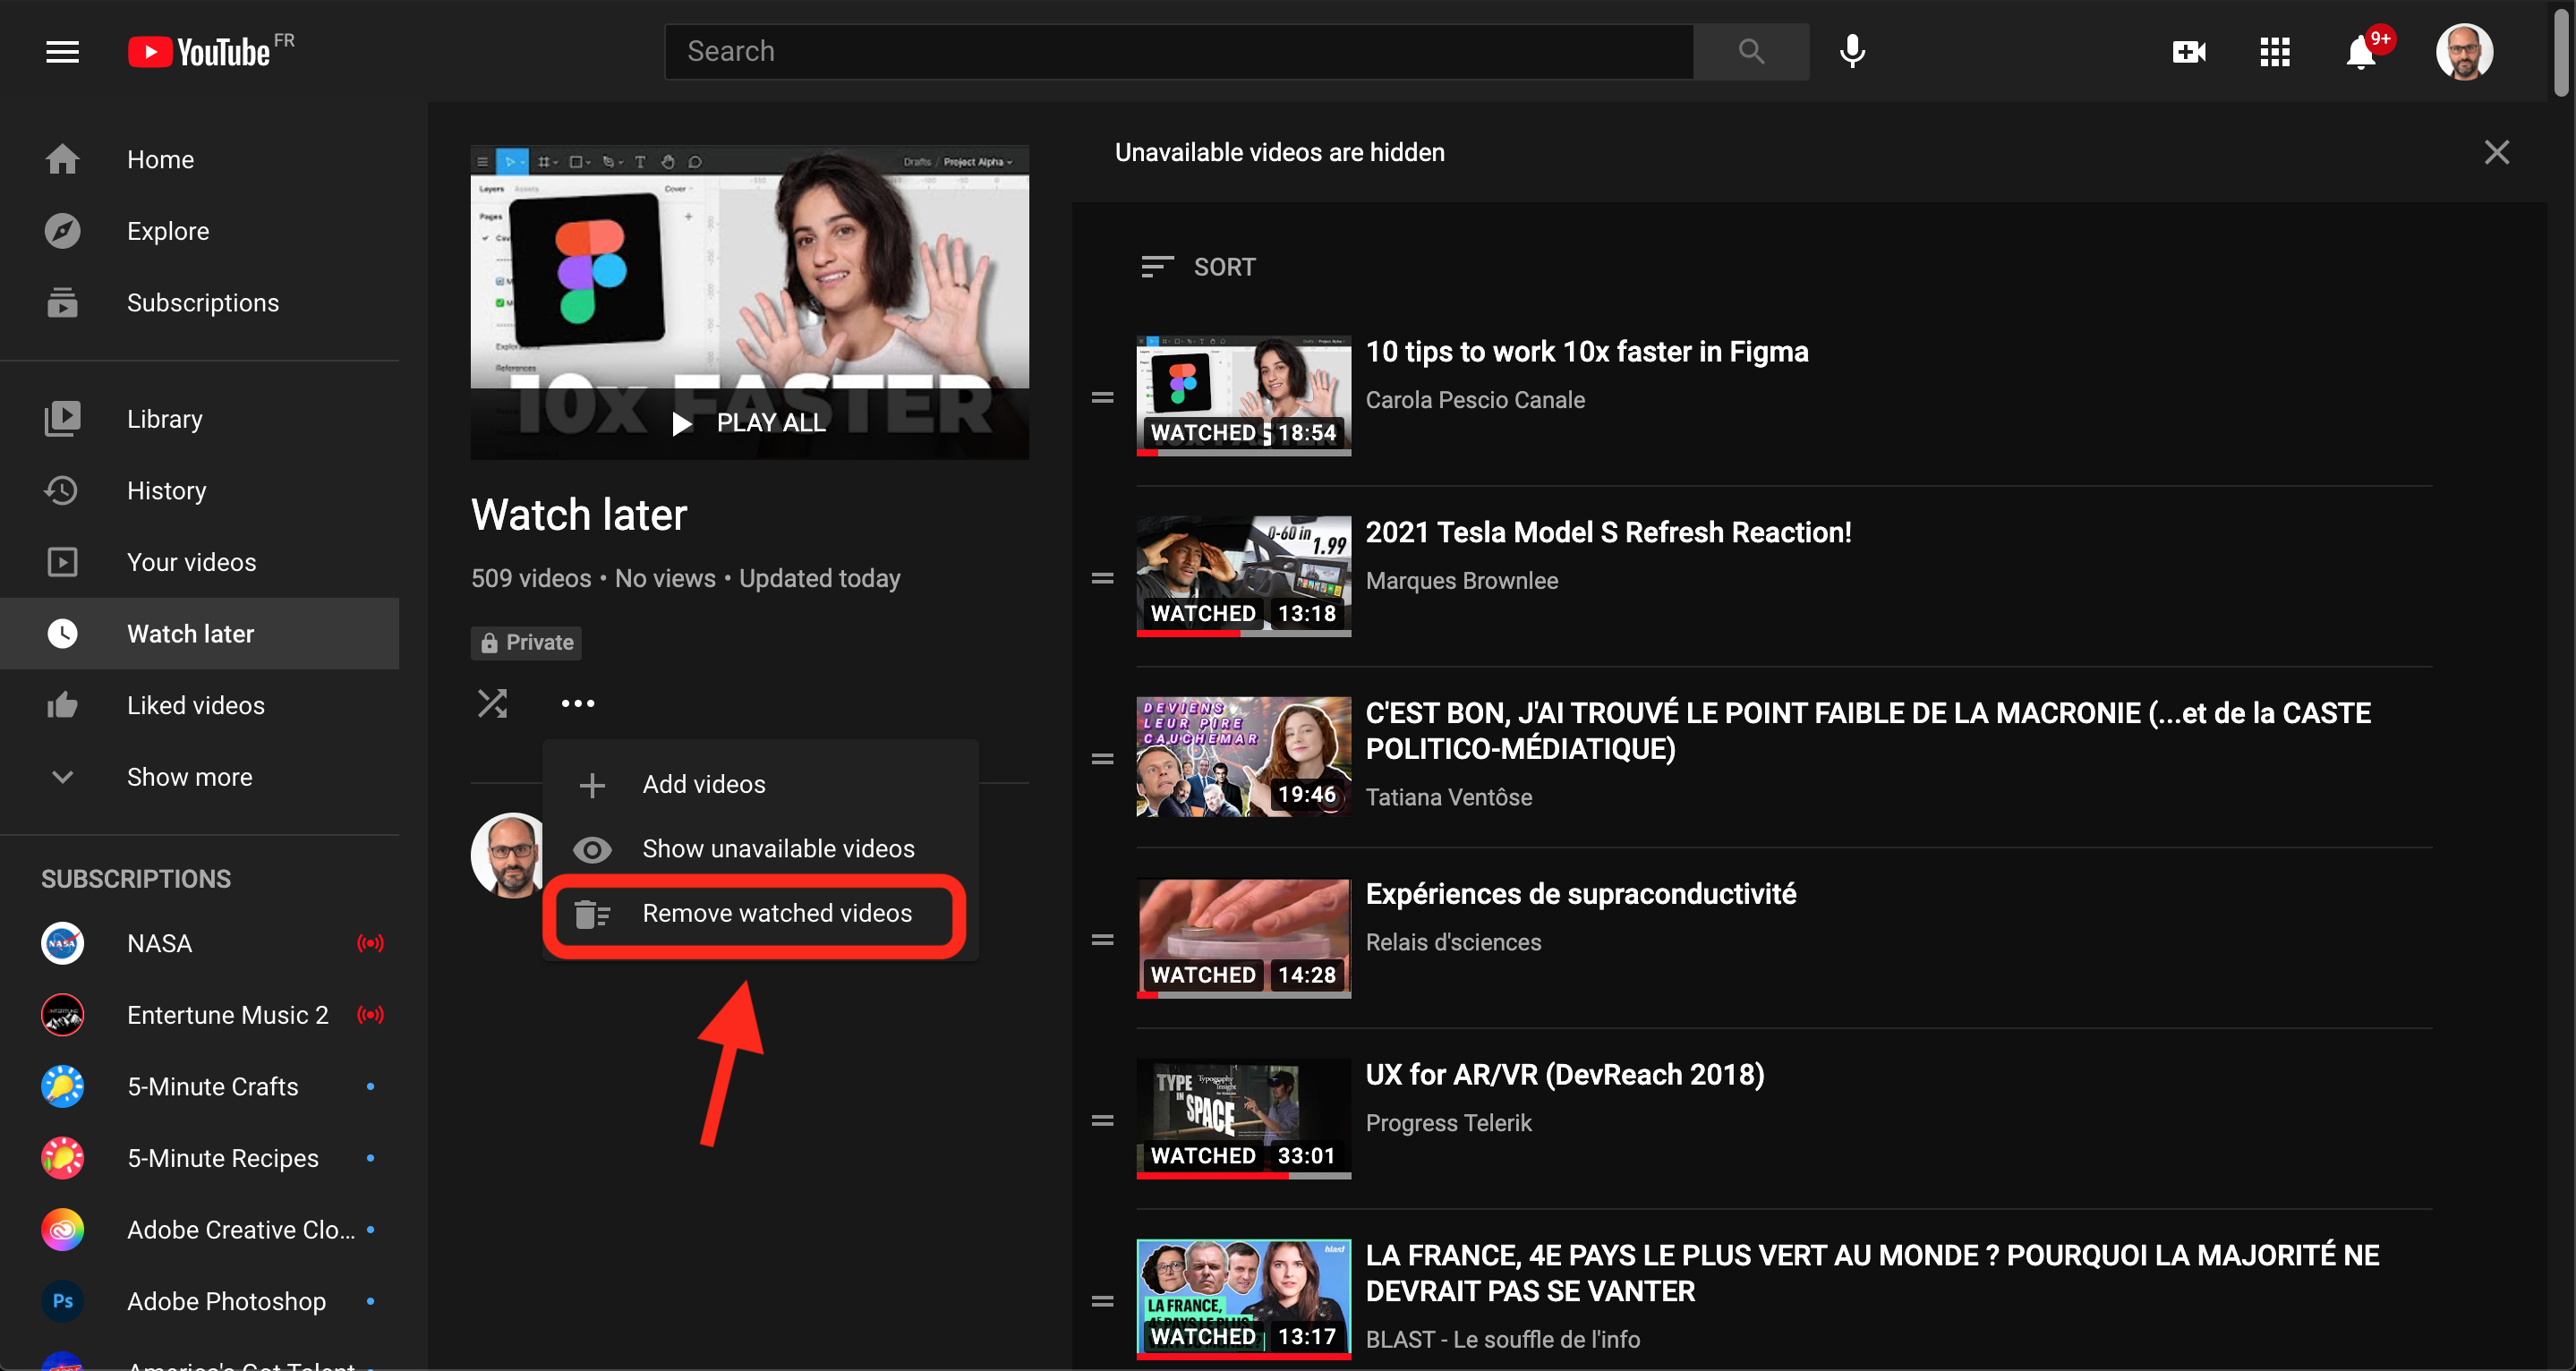The height and width of the screenshot is (1371, 2576).
Task: Open 10 tips Figma video thumbnail
Action: click(1243, 396)
